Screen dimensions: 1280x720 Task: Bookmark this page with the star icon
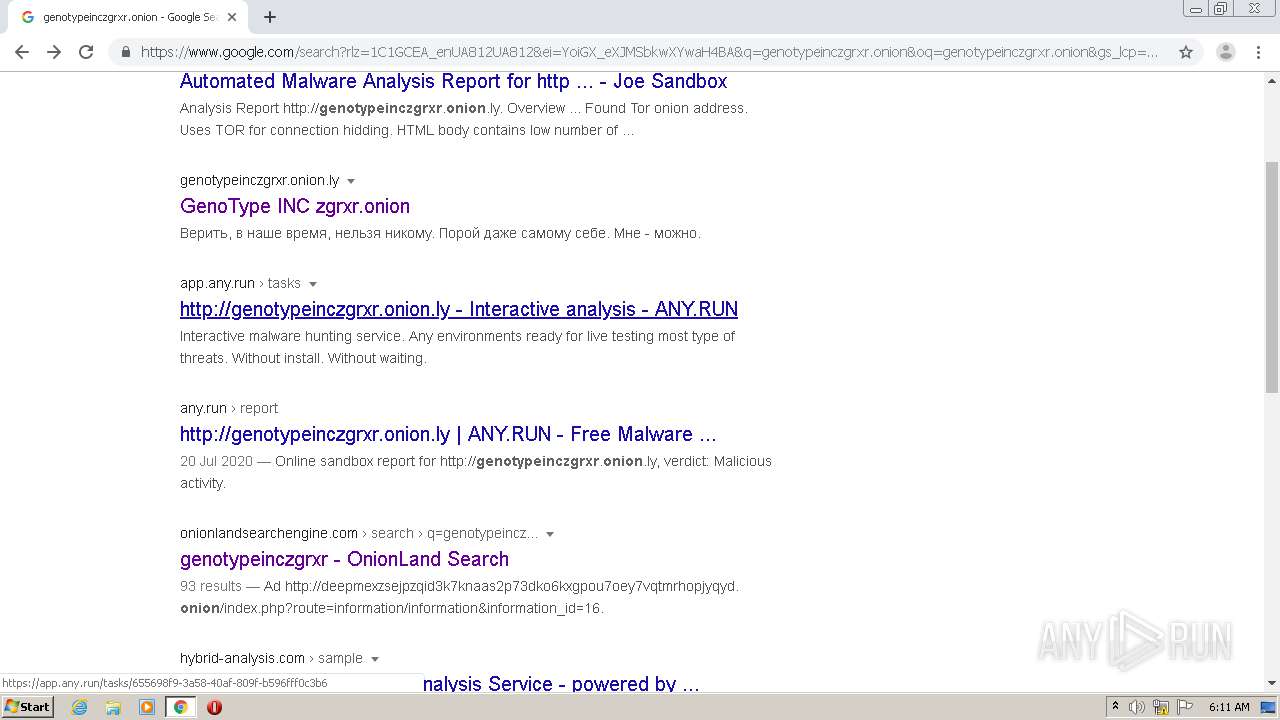pos(1186,52)
